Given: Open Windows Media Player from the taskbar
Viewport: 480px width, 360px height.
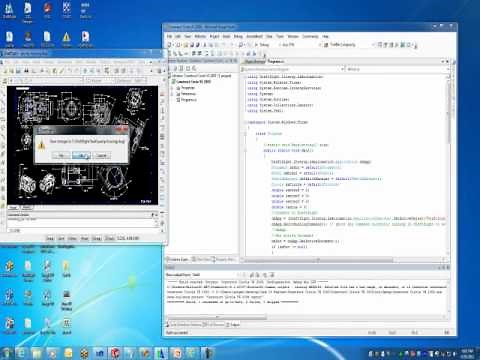Looking at the screenshot, I should pyautogui.click(x=52, y=353).
